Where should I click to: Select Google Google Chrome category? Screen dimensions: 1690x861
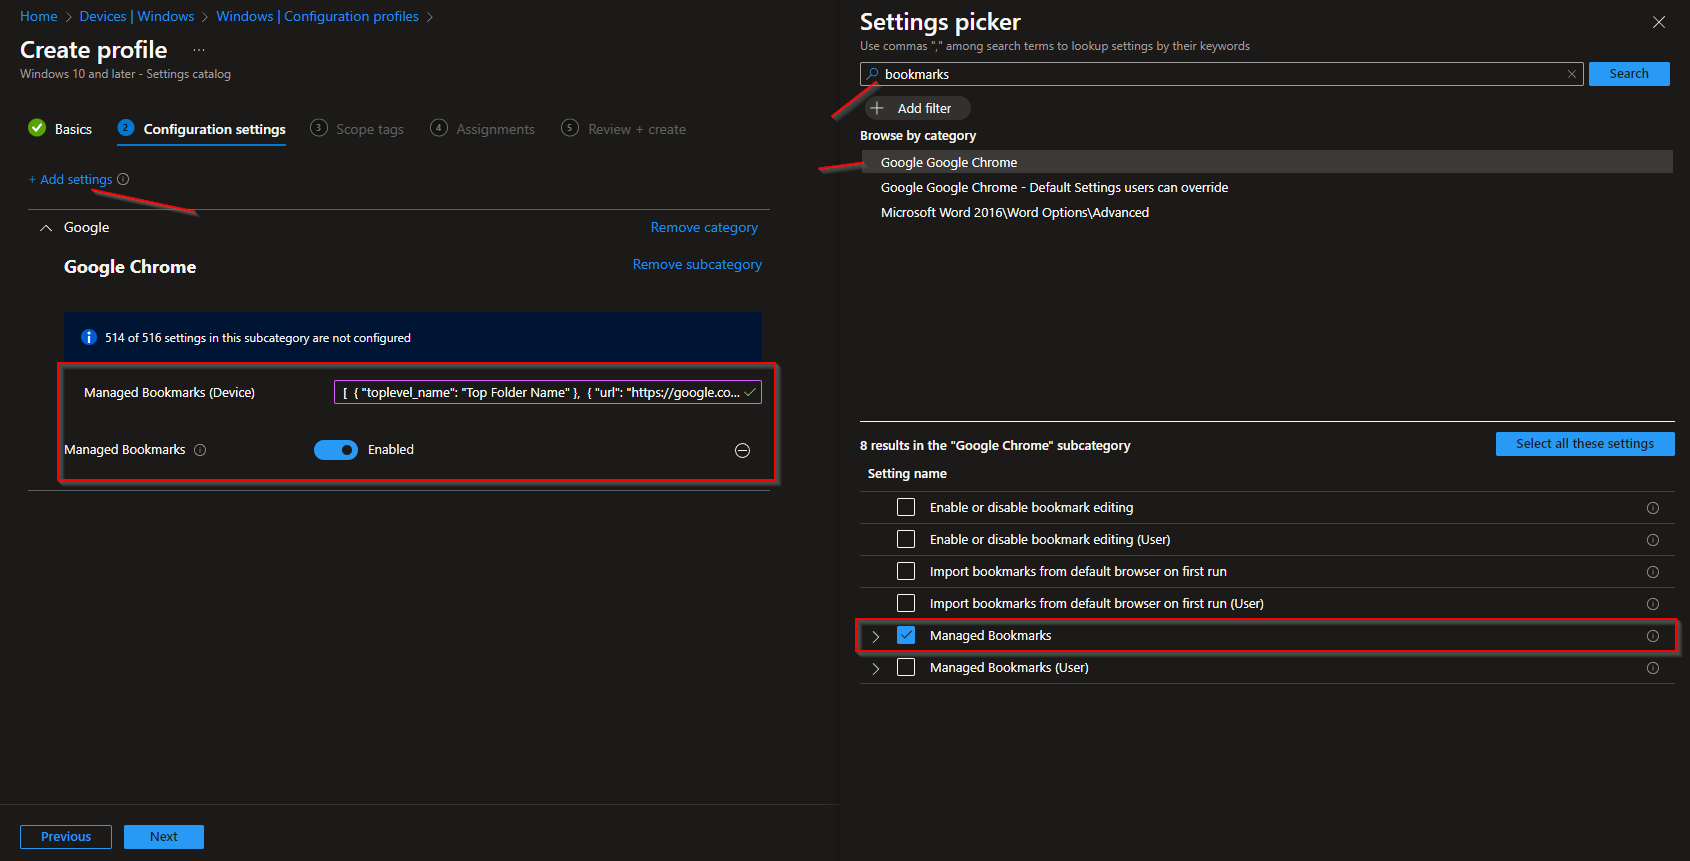(x=1267, y=162)
